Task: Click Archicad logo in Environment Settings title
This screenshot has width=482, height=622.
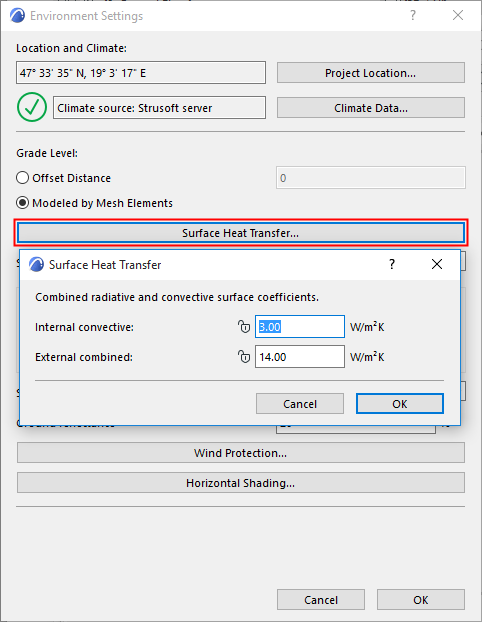Action: 17,15
